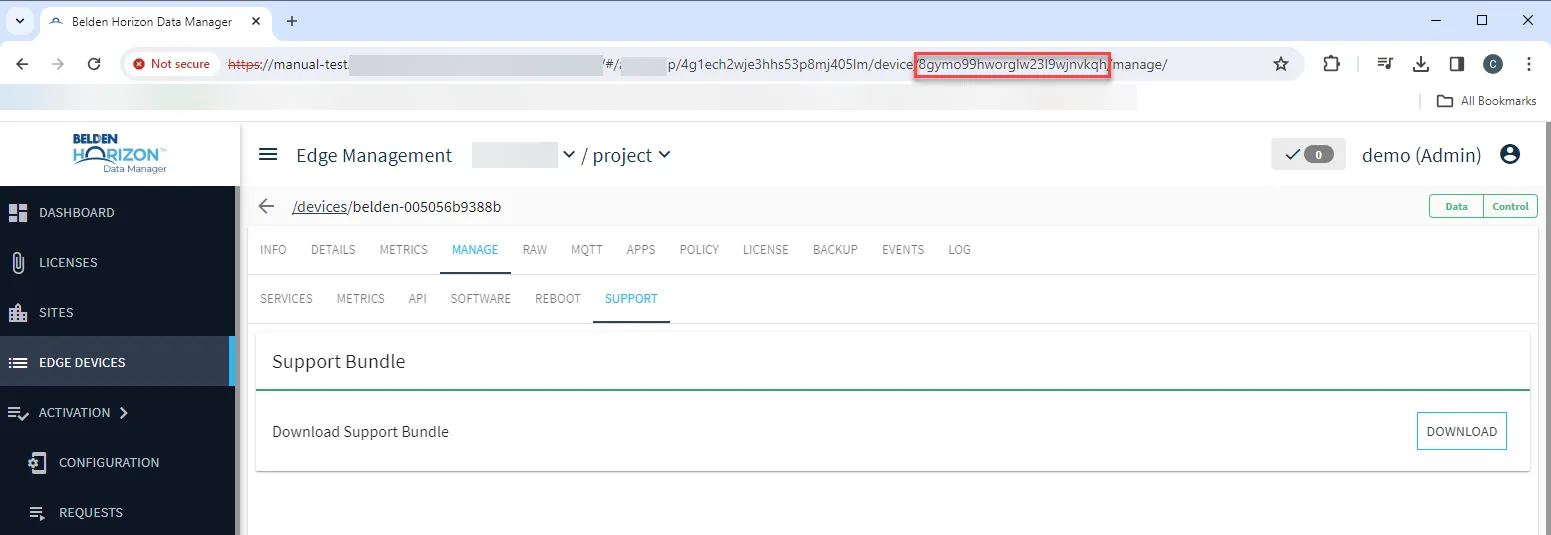Open the APPS tab
This screenshot has height=535, width=1551.
coord(641,250)
